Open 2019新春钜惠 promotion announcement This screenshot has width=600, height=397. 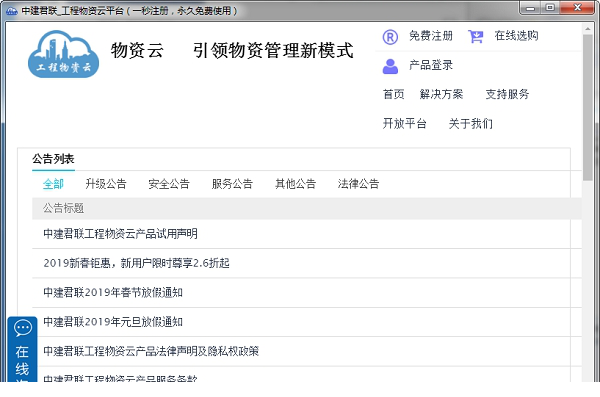coord(136,263)
